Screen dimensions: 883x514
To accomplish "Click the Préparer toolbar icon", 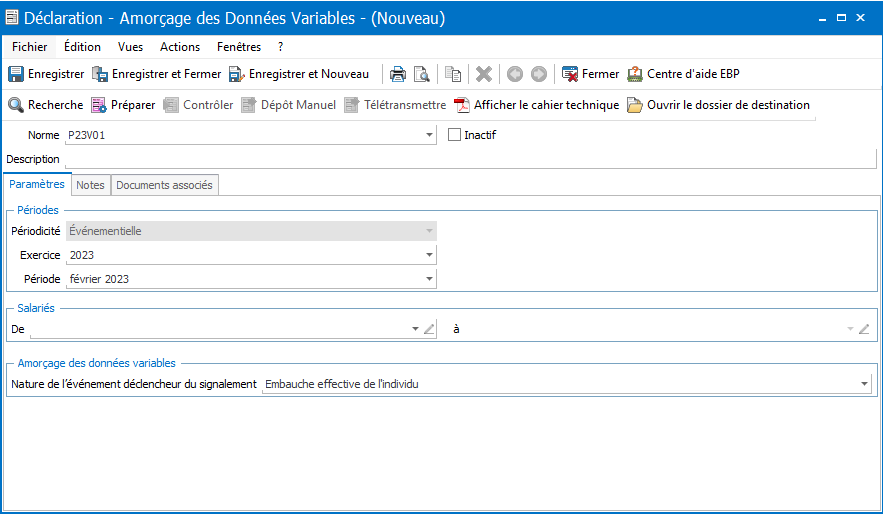I will click(x=99, y=105).
